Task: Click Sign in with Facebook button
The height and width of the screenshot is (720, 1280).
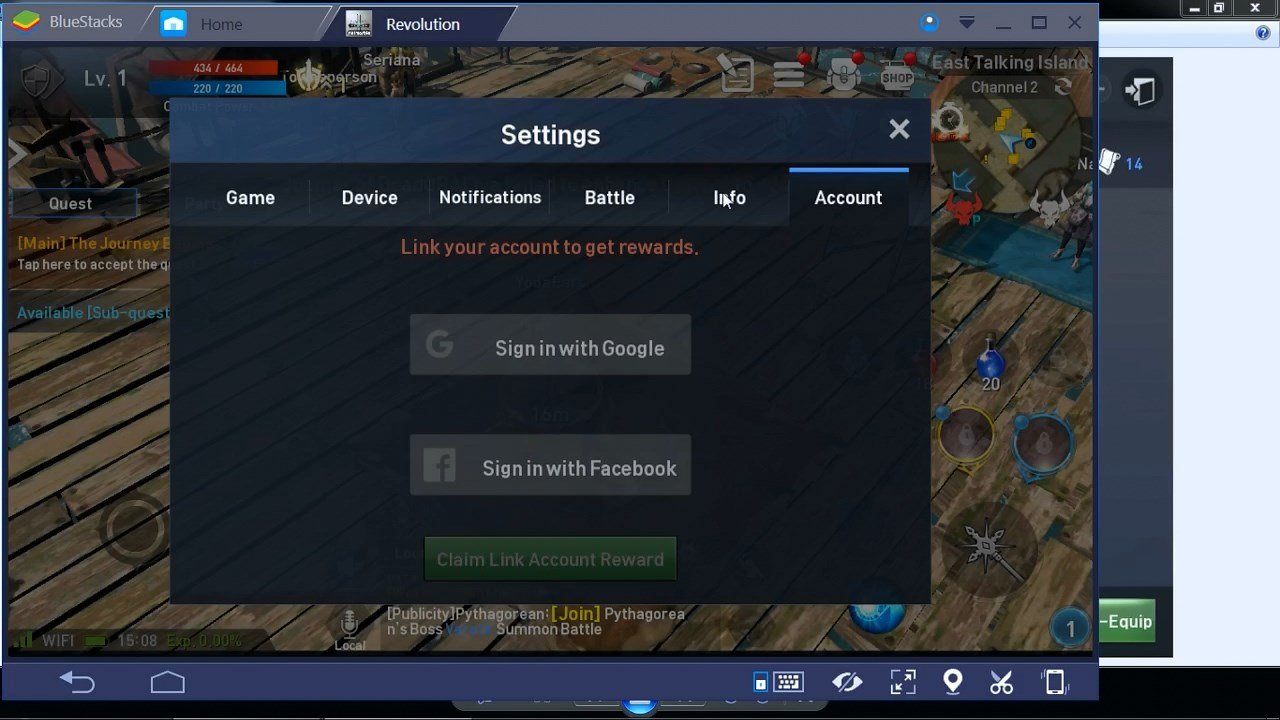Action: (x=550, y=465)
